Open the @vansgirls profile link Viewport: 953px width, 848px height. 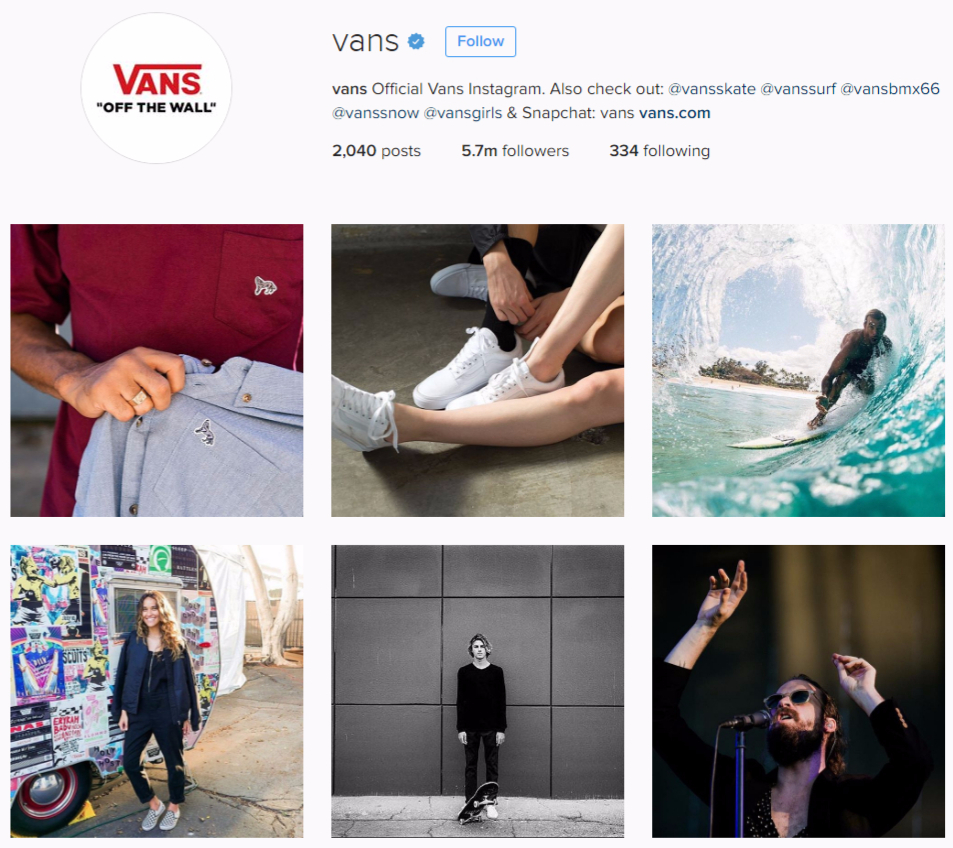[463, 113]
